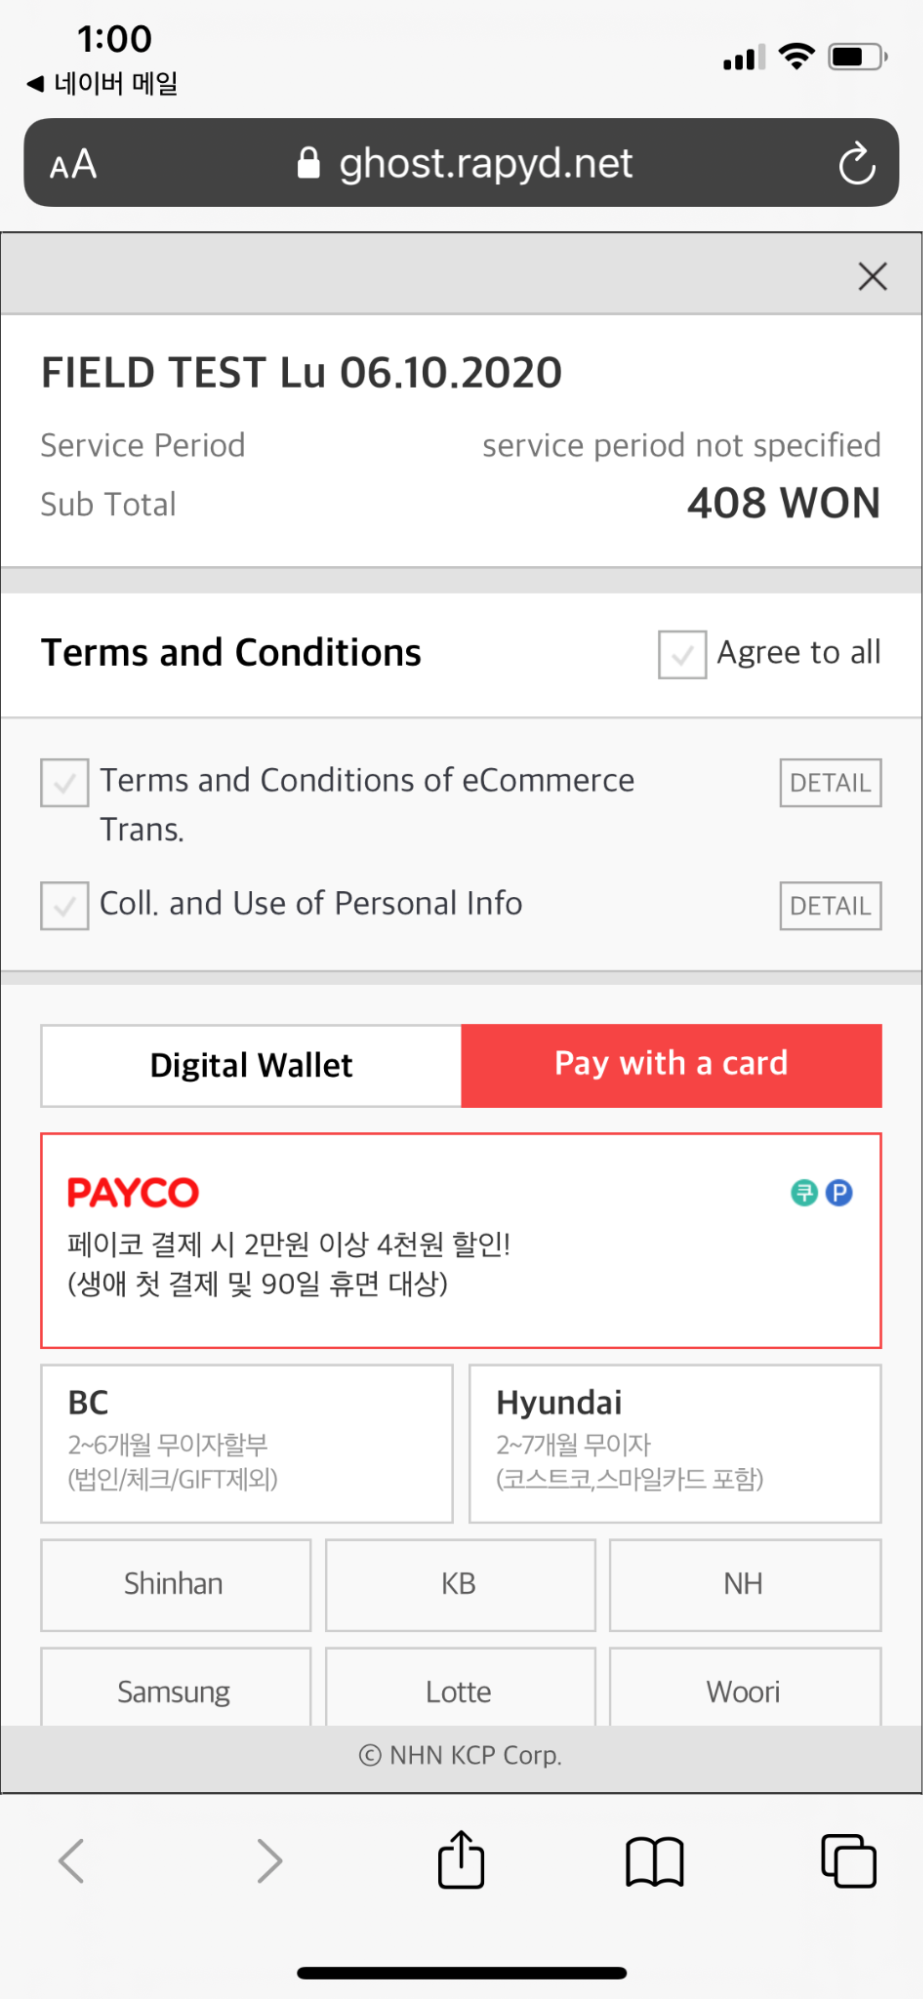Viewport: 924px width, 1999px height.
Task: Tap the Safari reload page icon
Action: tap(856, 164)
